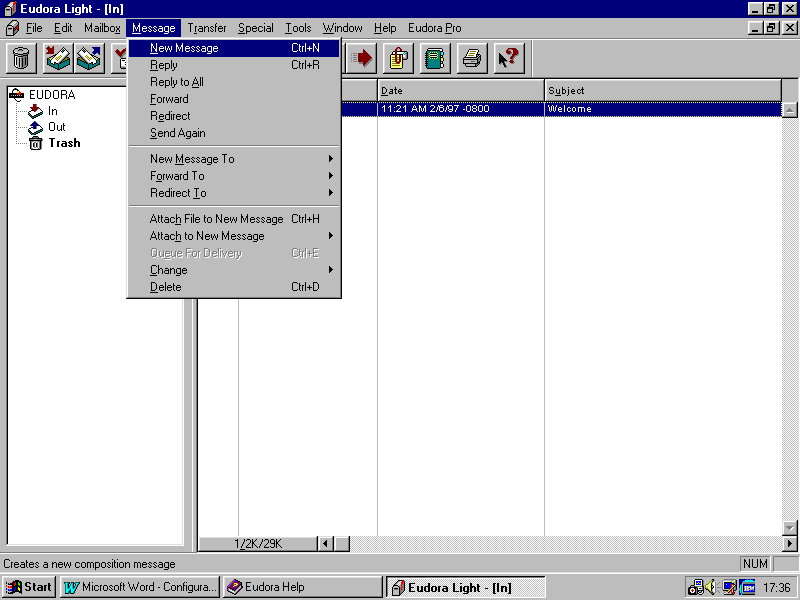Choose Send Again menu entry
The image size is (800, 600).
(x=234, y=133)
